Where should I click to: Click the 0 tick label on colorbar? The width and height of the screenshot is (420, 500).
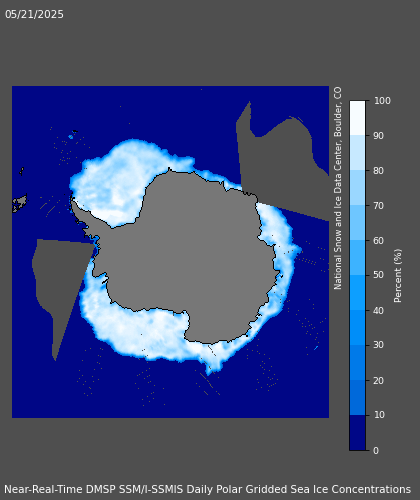[376, 450]
